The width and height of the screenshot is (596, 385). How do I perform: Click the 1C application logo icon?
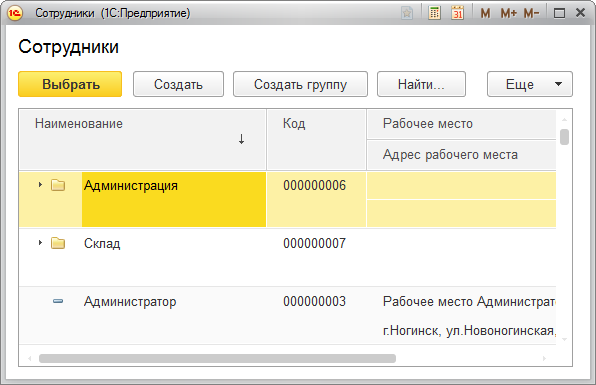[15, 13]
